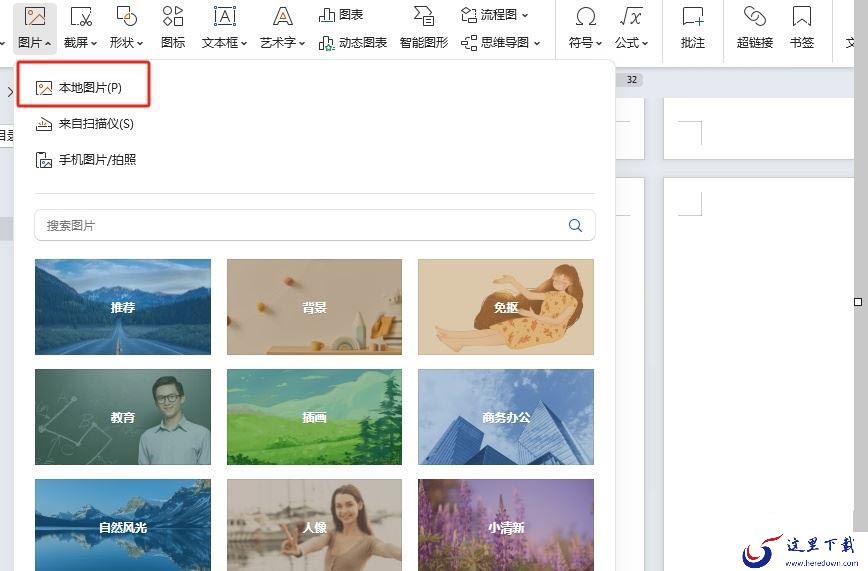Choose 本地图片(P) from the menu

tap(83, 88)
